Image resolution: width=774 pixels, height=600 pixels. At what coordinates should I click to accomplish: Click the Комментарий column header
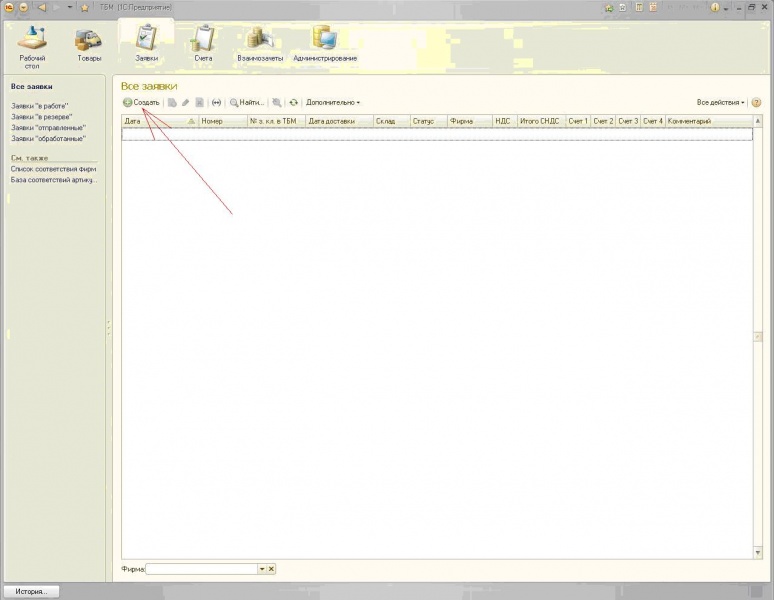[709, 121]
